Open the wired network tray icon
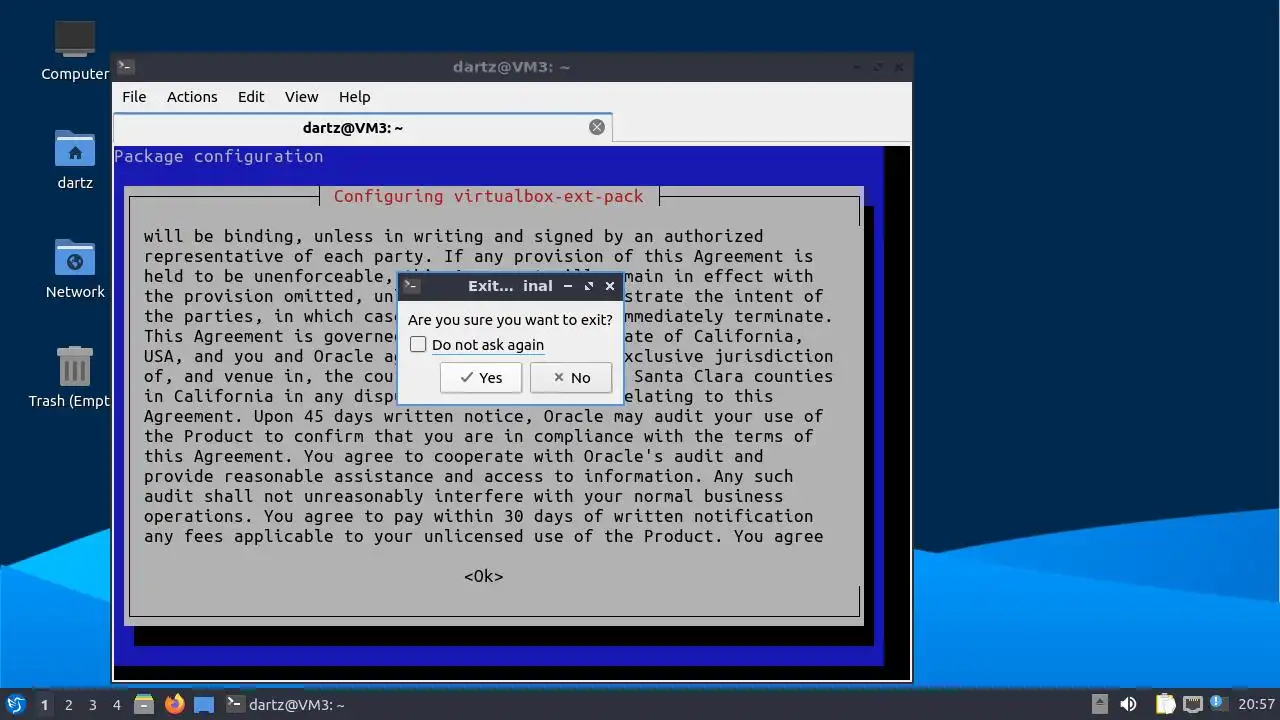This screenshot has height=720, width=1280. coord(1192,704)
